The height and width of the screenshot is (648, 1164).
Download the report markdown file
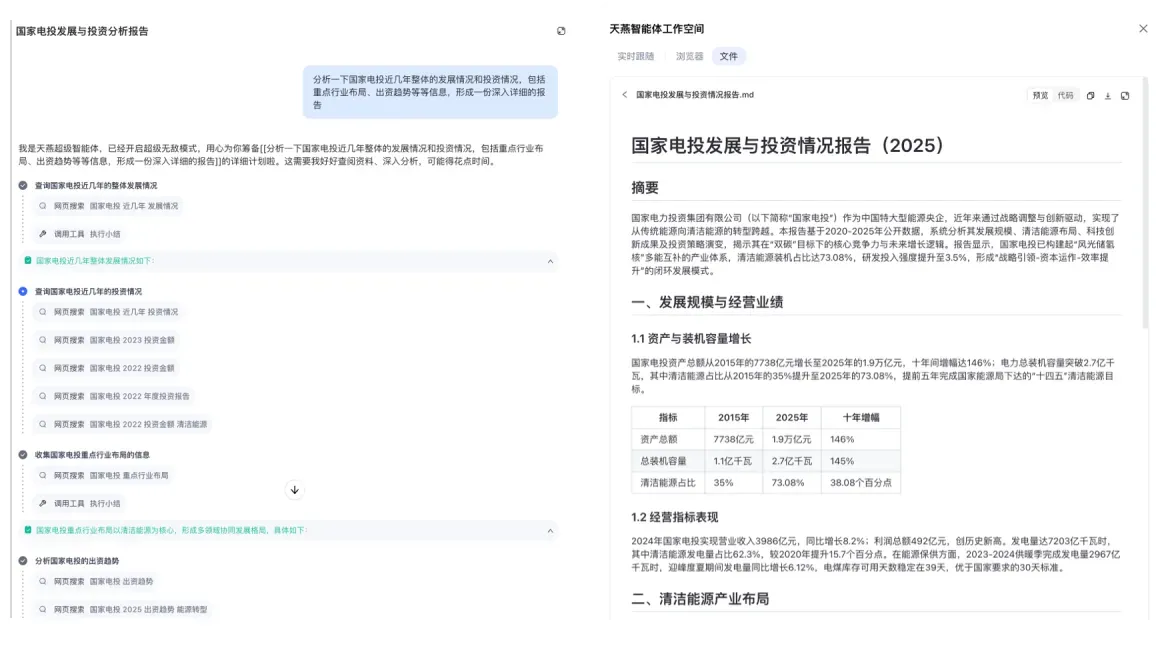tap(1108, 96)
